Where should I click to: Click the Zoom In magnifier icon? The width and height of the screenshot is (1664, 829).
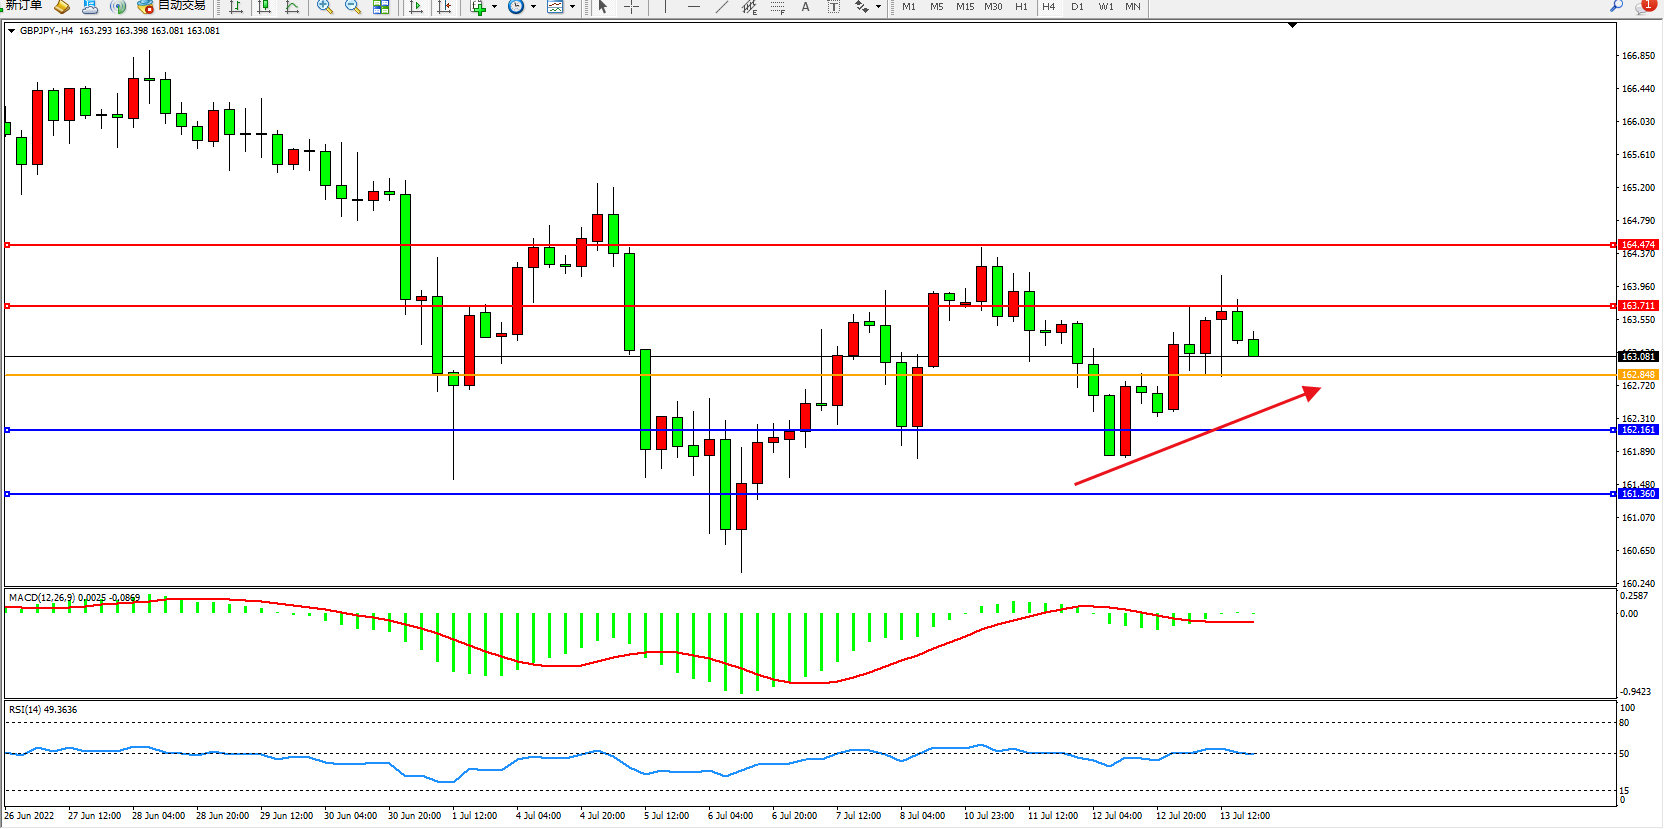[324, 7]
